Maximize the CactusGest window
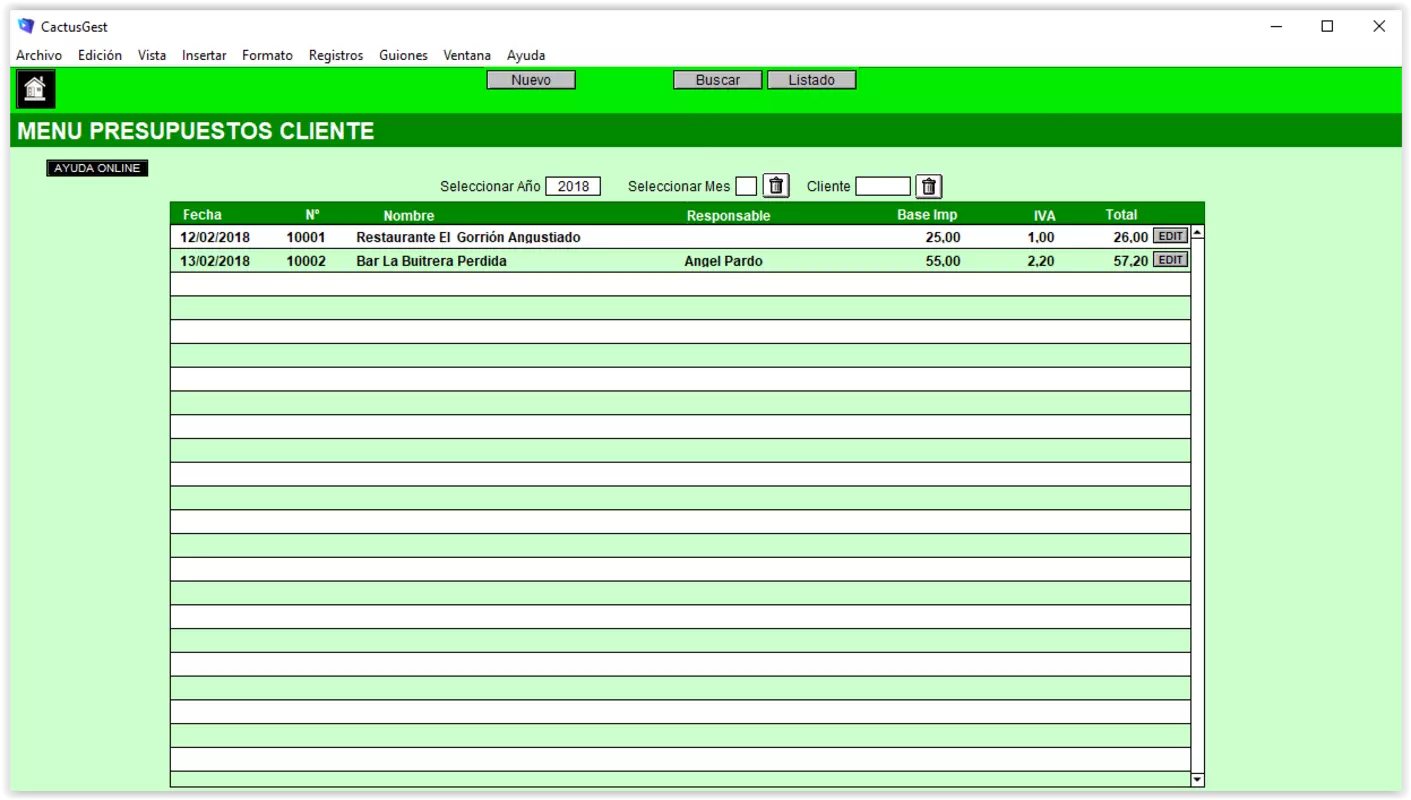 (1327, 27)
